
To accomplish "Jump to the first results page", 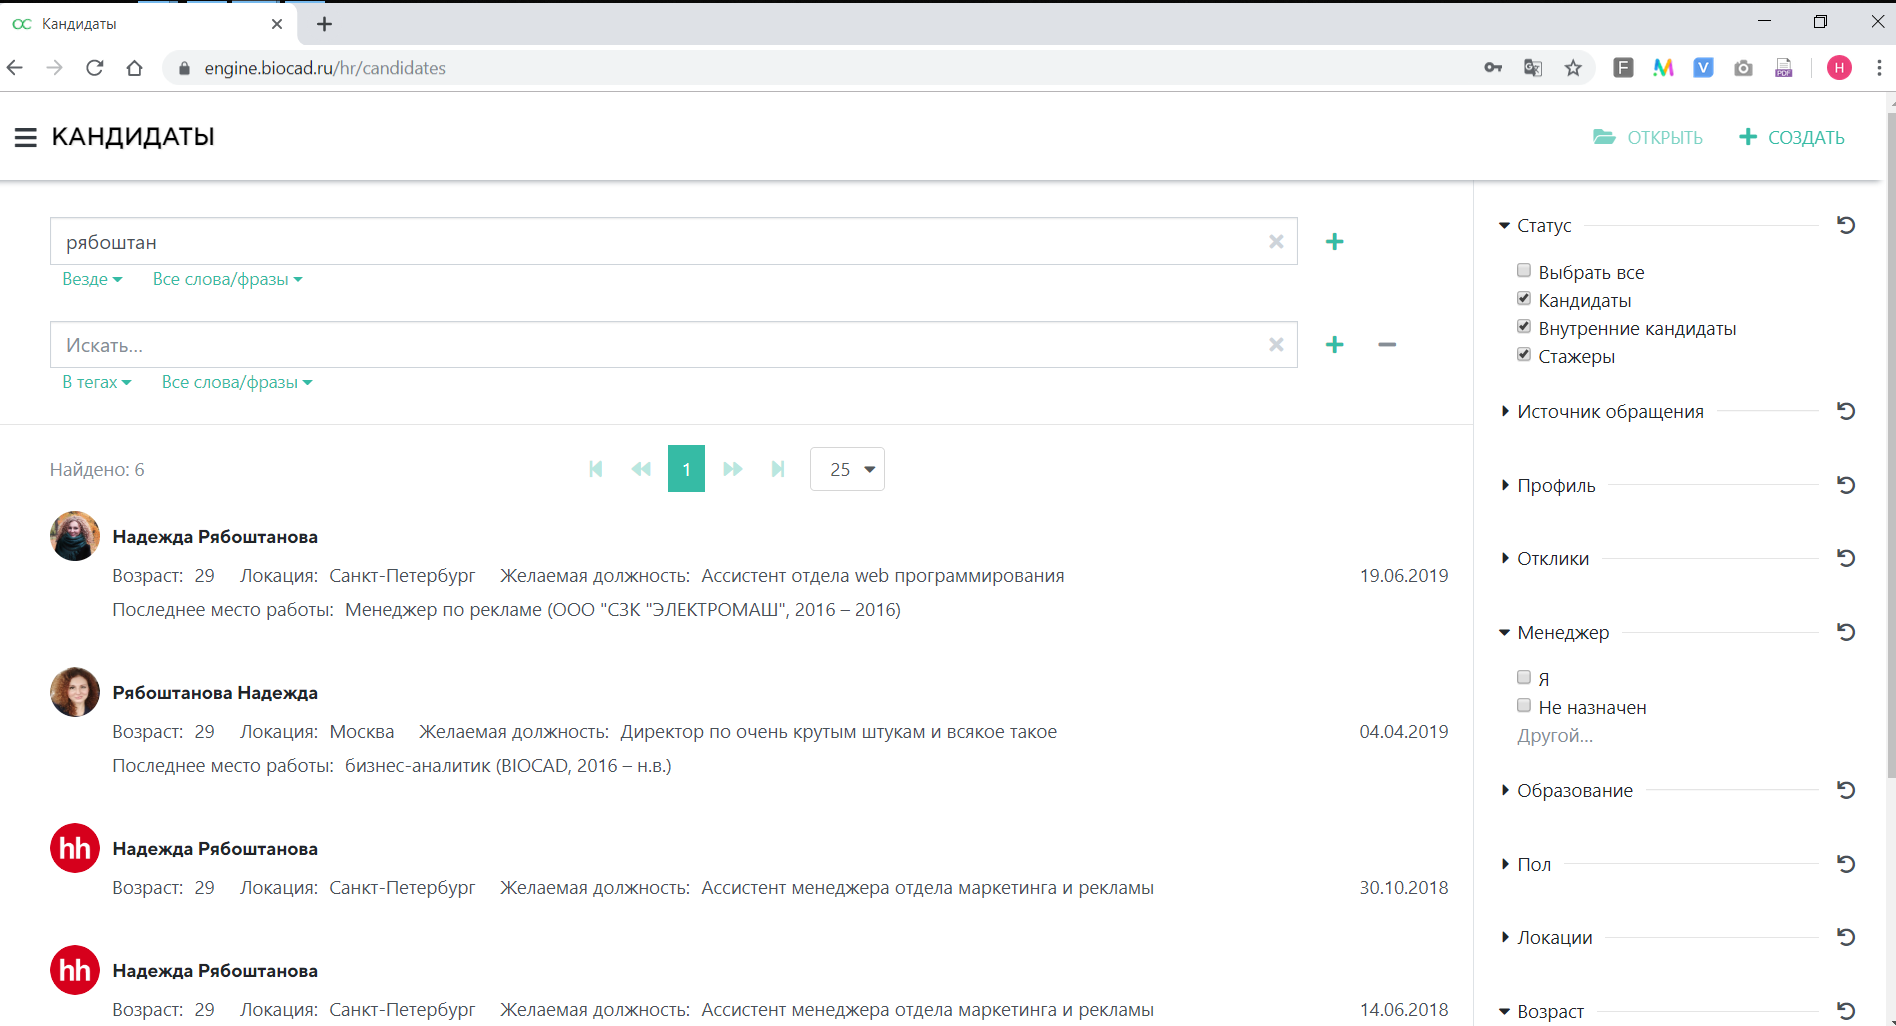I will pos(595,469).
